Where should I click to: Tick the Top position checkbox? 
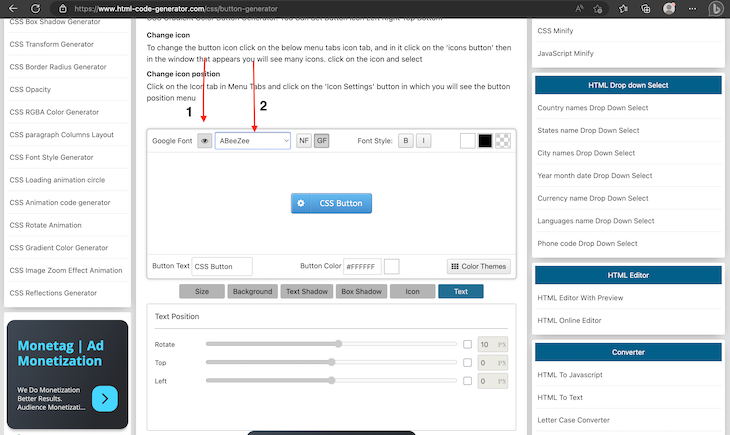click(467, 362)
